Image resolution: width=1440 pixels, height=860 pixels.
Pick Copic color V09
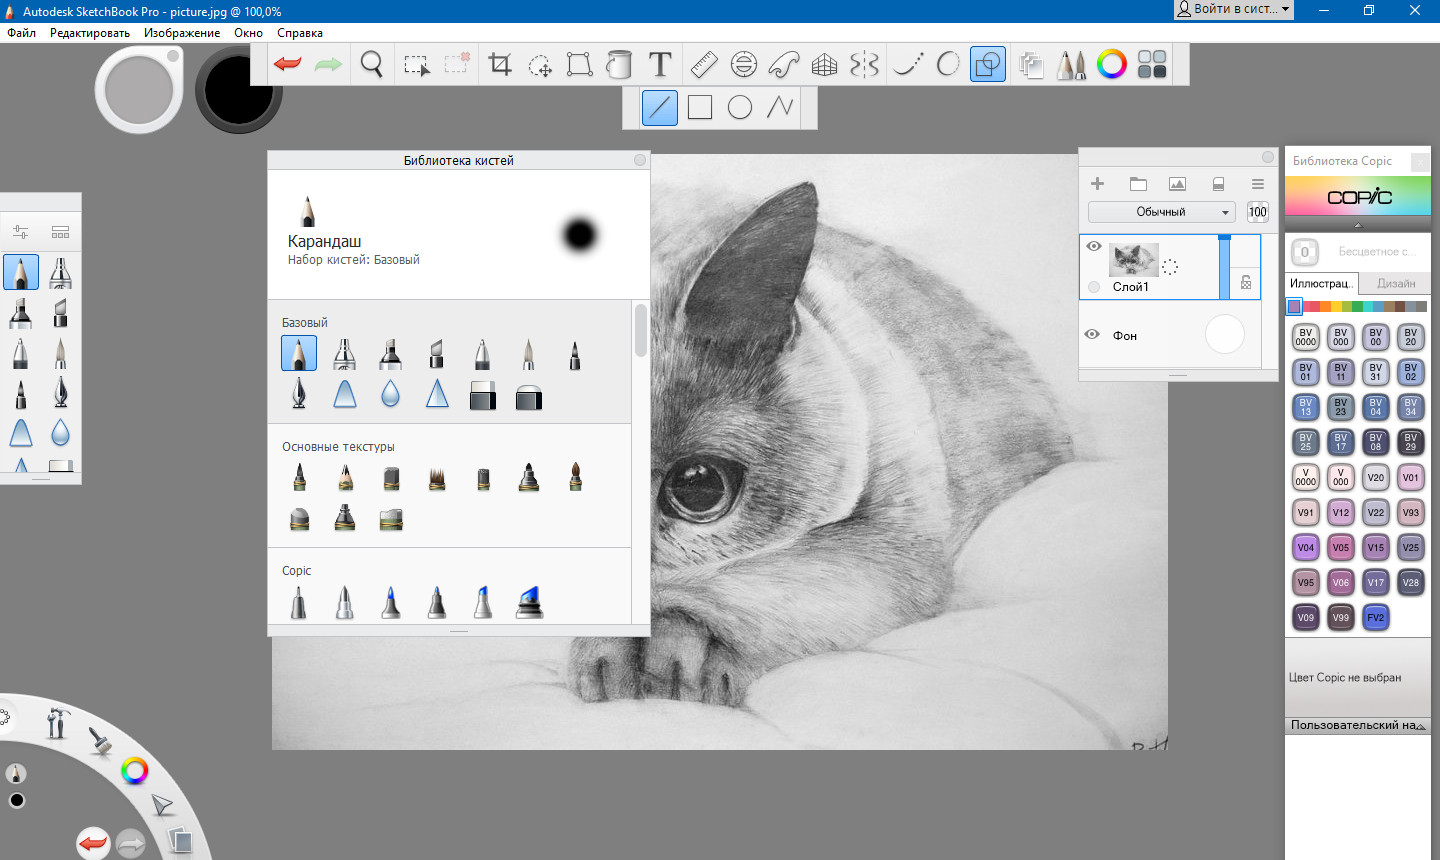tap(1306, 617)
